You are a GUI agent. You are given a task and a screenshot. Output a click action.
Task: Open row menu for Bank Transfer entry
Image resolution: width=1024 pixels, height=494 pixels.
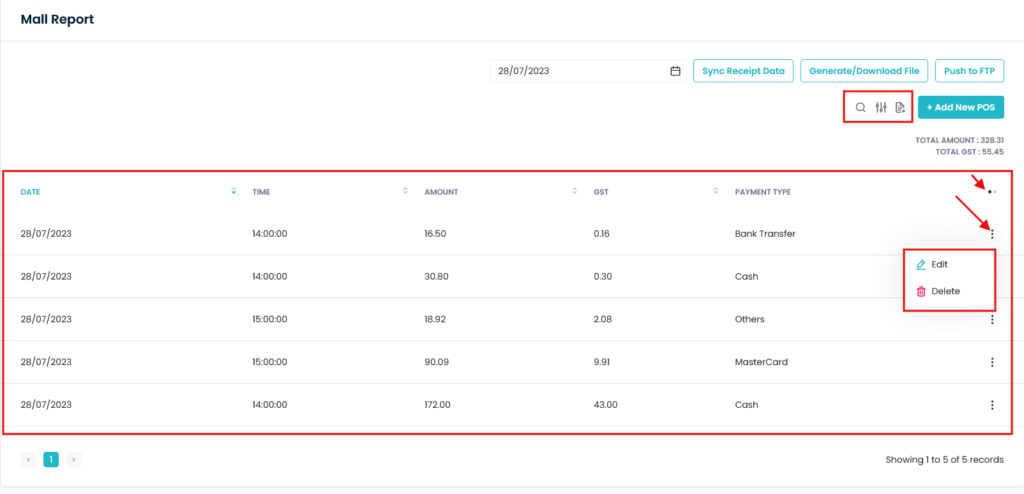coord(992,234)
